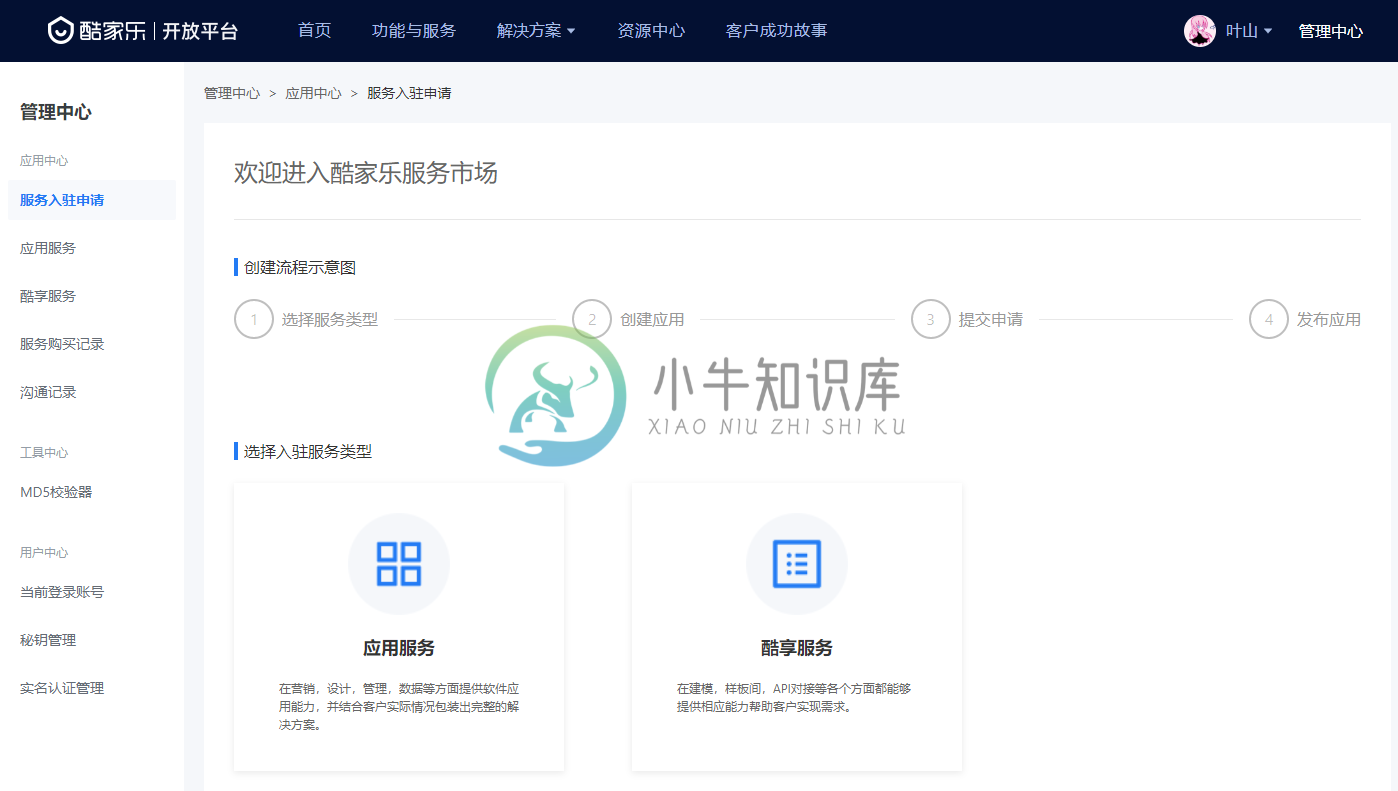Click 应用中心 breadcrumb link
The height and width of the screenshot is (791, 1398).
pyautogui.click(x=314, y=93)
